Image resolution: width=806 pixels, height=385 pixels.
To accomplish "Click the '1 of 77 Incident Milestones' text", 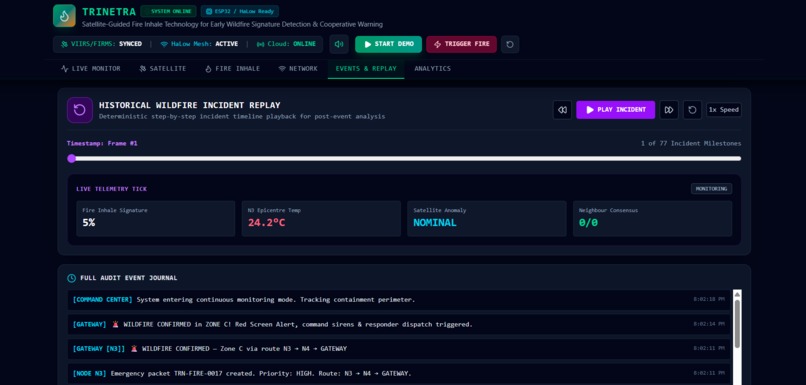I will click(x=691, y=143).
